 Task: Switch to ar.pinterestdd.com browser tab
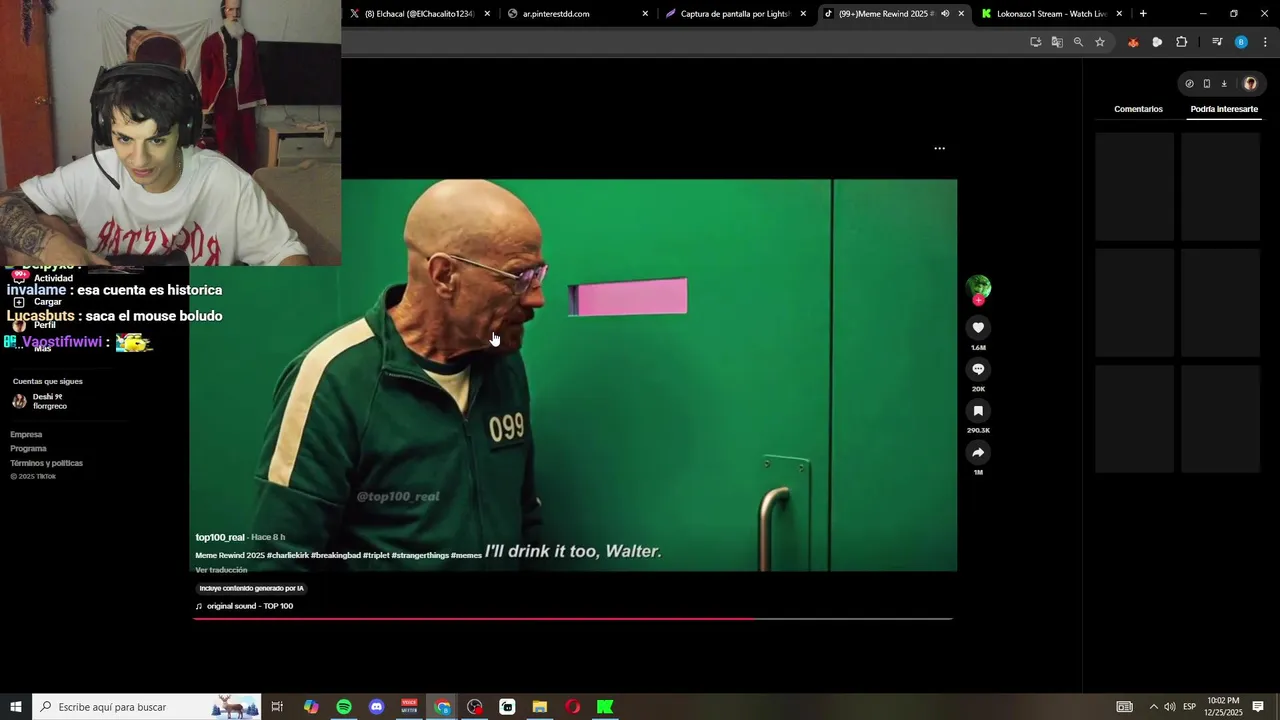click(577, 14)
